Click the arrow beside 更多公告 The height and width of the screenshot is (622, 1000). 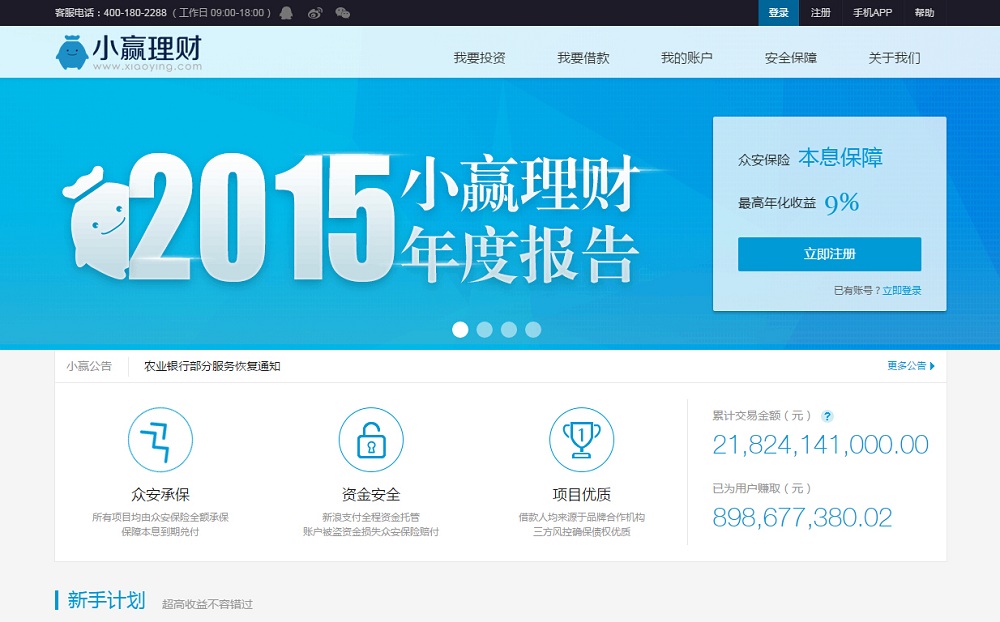(932, 366)
